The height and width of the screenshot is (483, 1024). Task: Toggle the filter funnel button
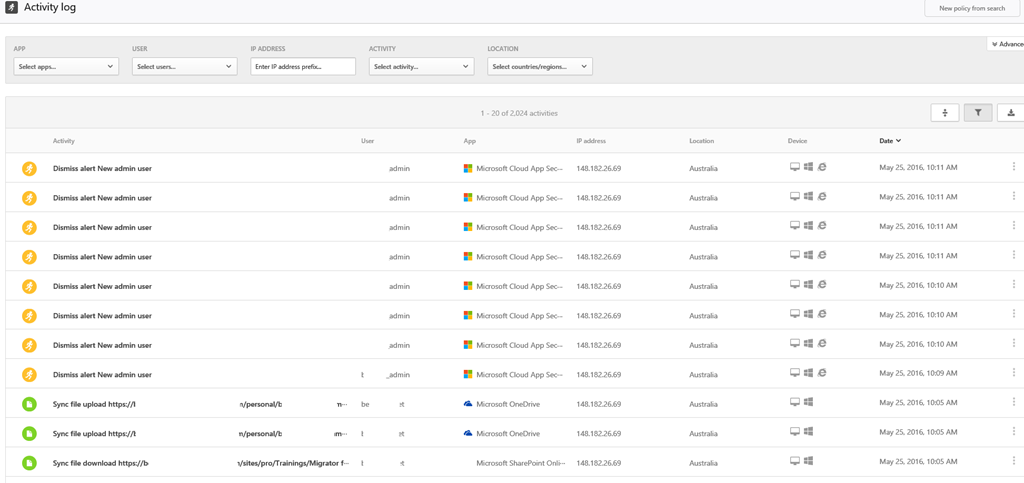tap(977, 113)
